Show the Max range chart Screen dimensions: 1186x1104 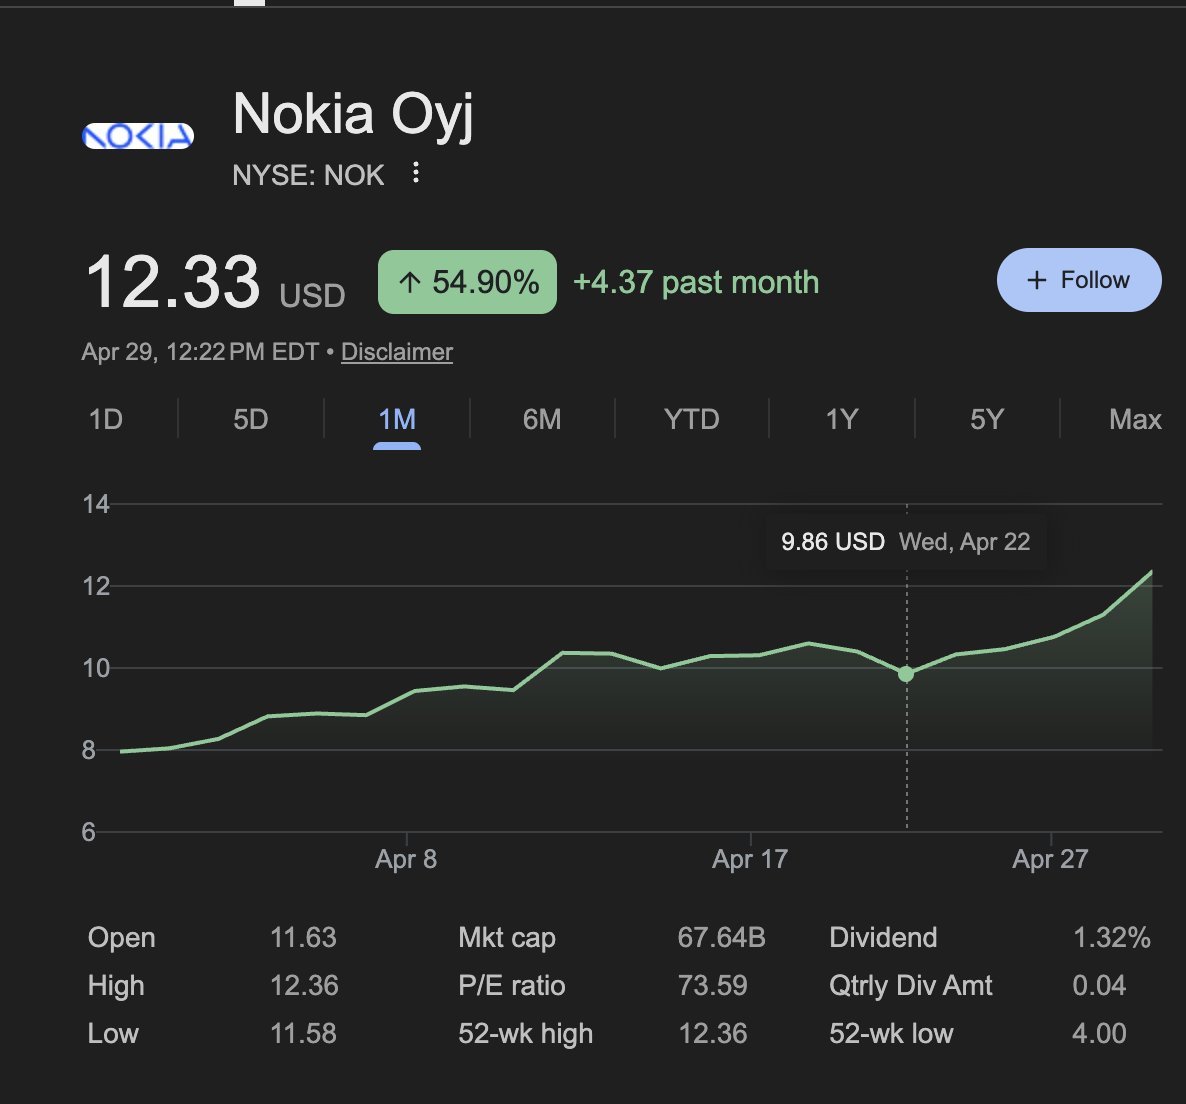pos(1135,419)
